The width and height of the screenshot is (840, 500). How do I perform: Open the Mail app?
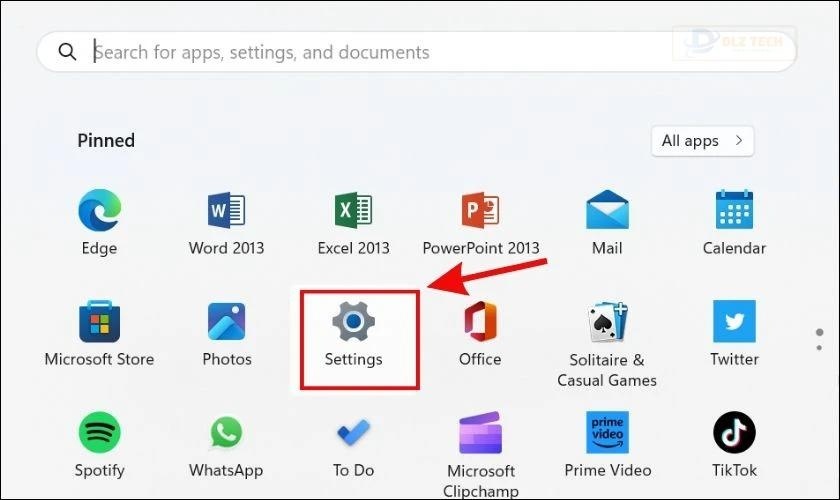click(607, 211)
